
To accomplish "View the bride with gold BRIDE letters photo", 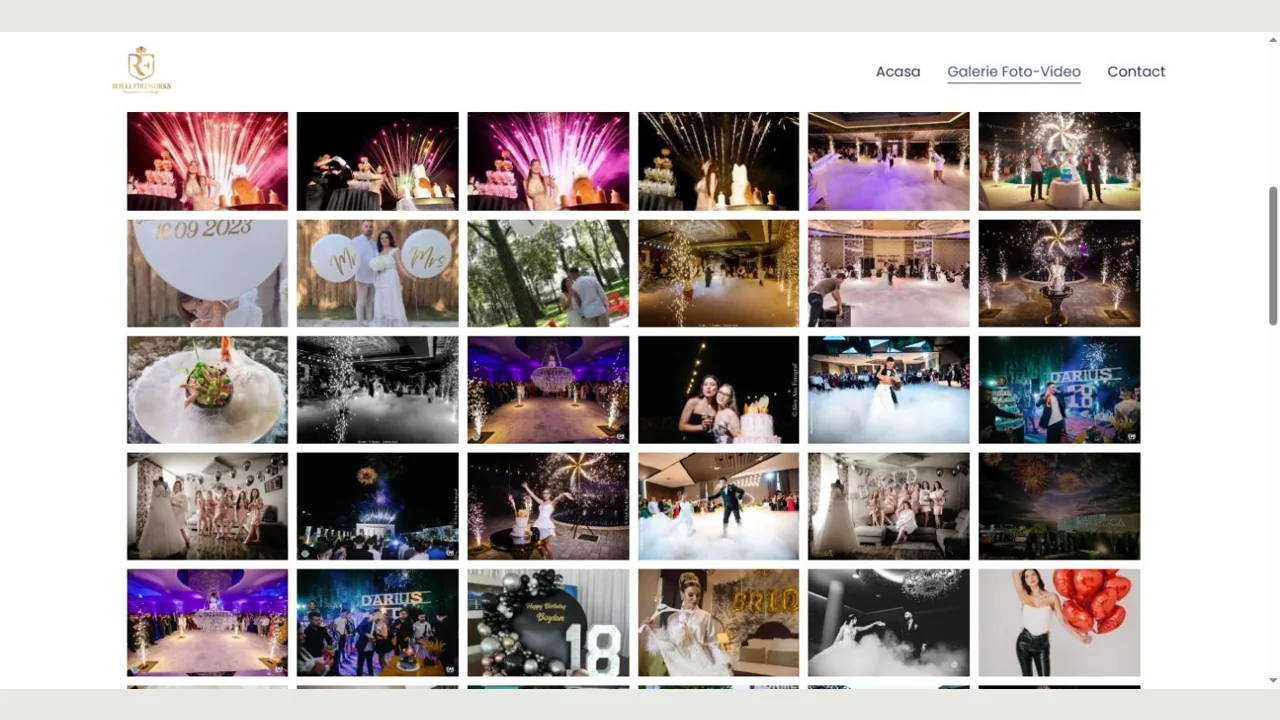I will tap(718, 623).
